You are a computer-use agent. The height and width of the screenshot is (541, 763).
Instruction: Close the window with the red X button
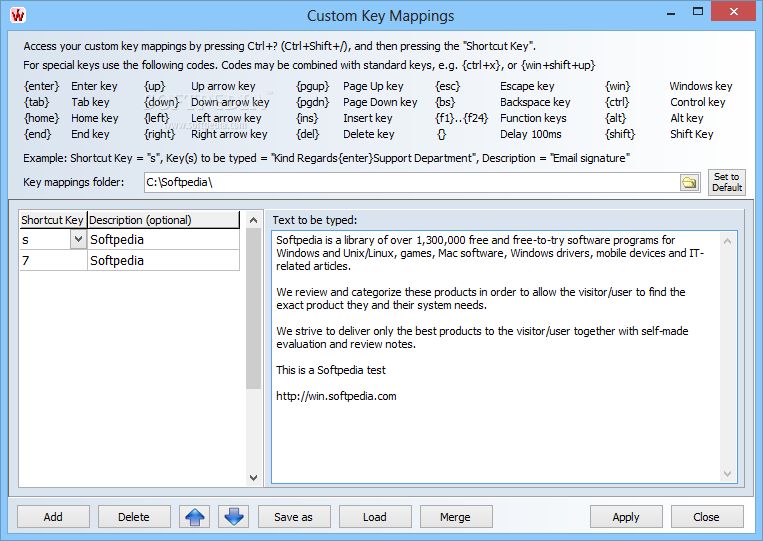pos(734,12)
